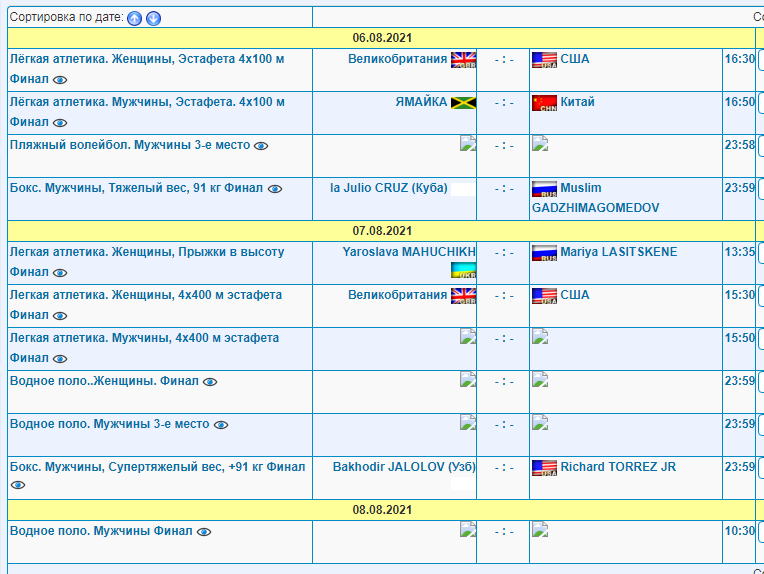Click Great Britain flag in 4x400 m women's relay

[463, 296]
